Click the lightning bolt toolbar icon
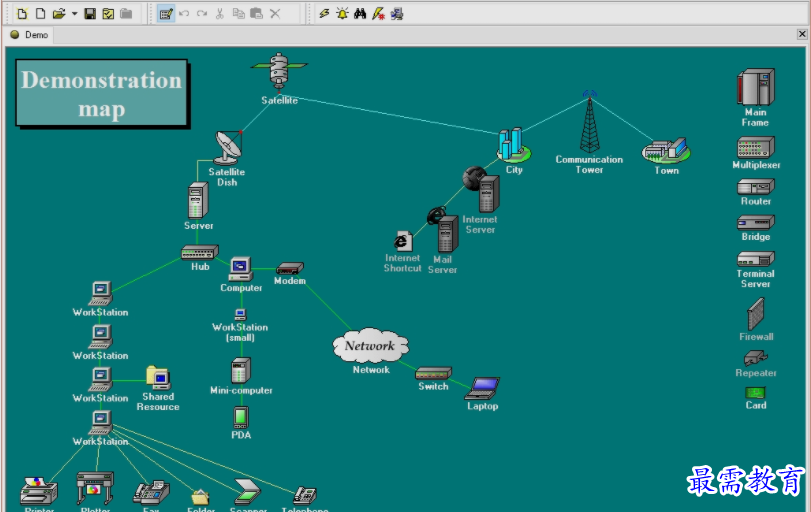Image resolution: width=811 pixels, height=512 pixels. pos(324,14)
